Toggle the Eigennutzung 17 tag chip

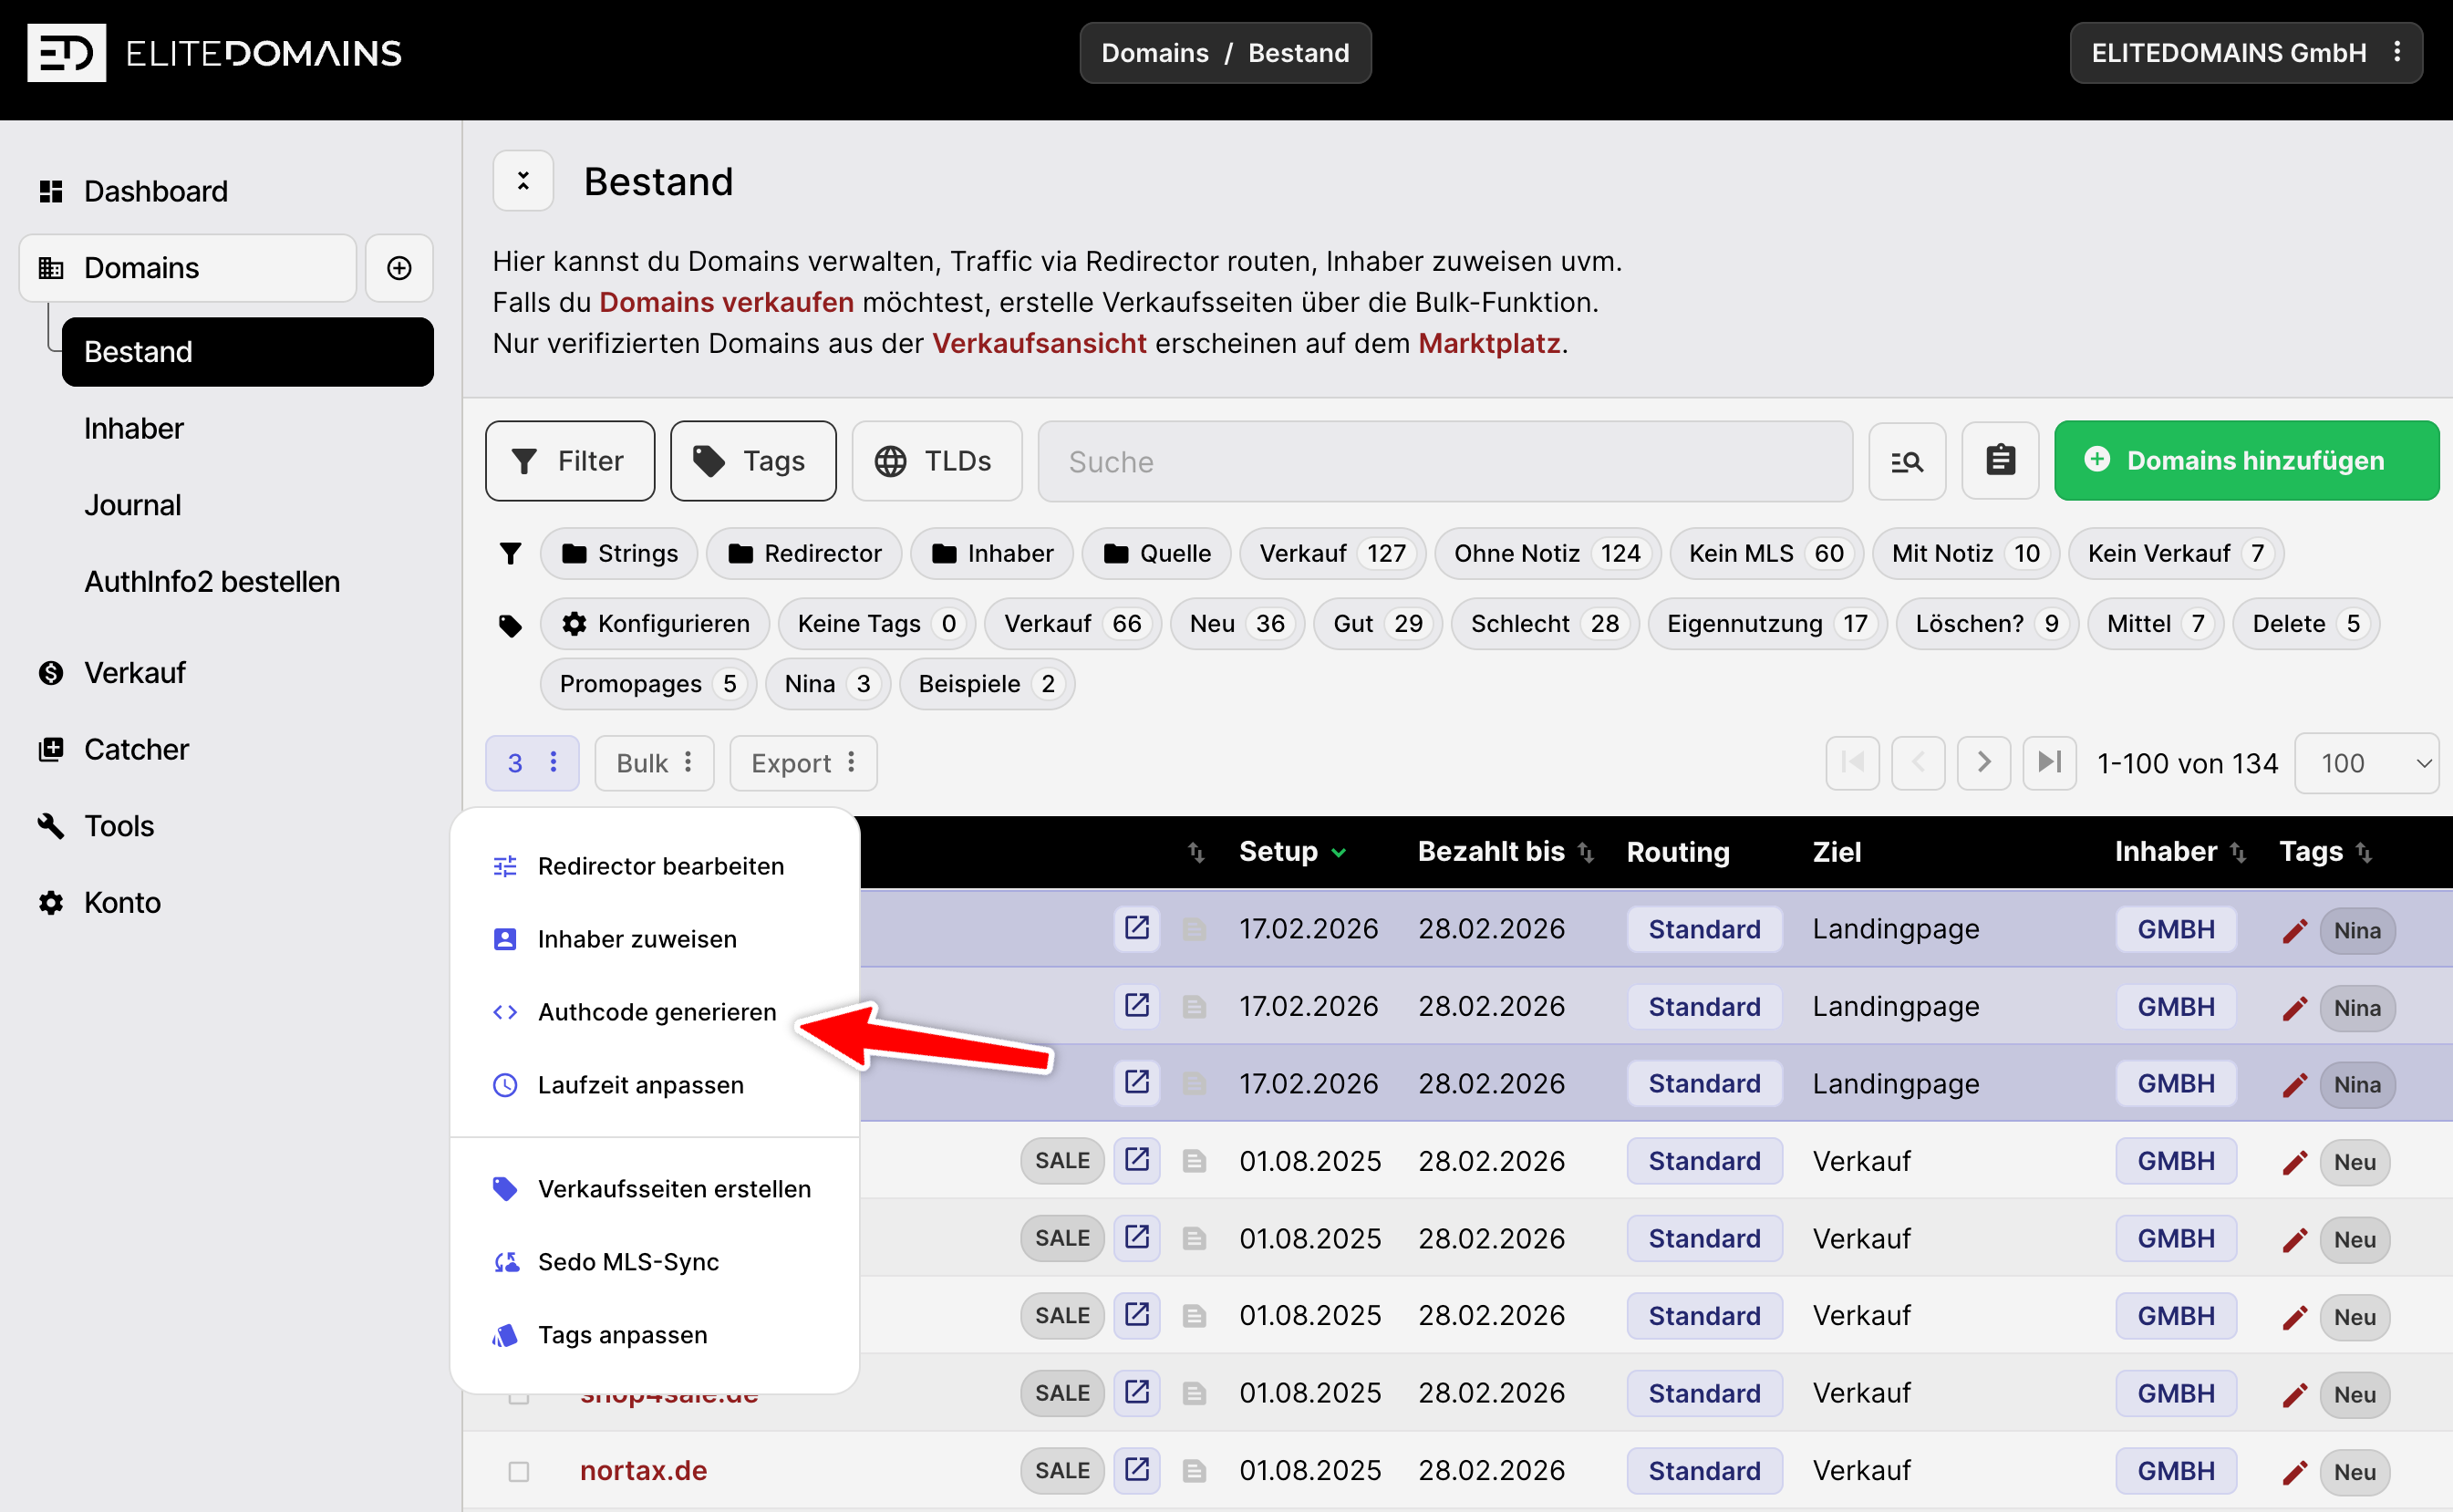pos(1767,624)
